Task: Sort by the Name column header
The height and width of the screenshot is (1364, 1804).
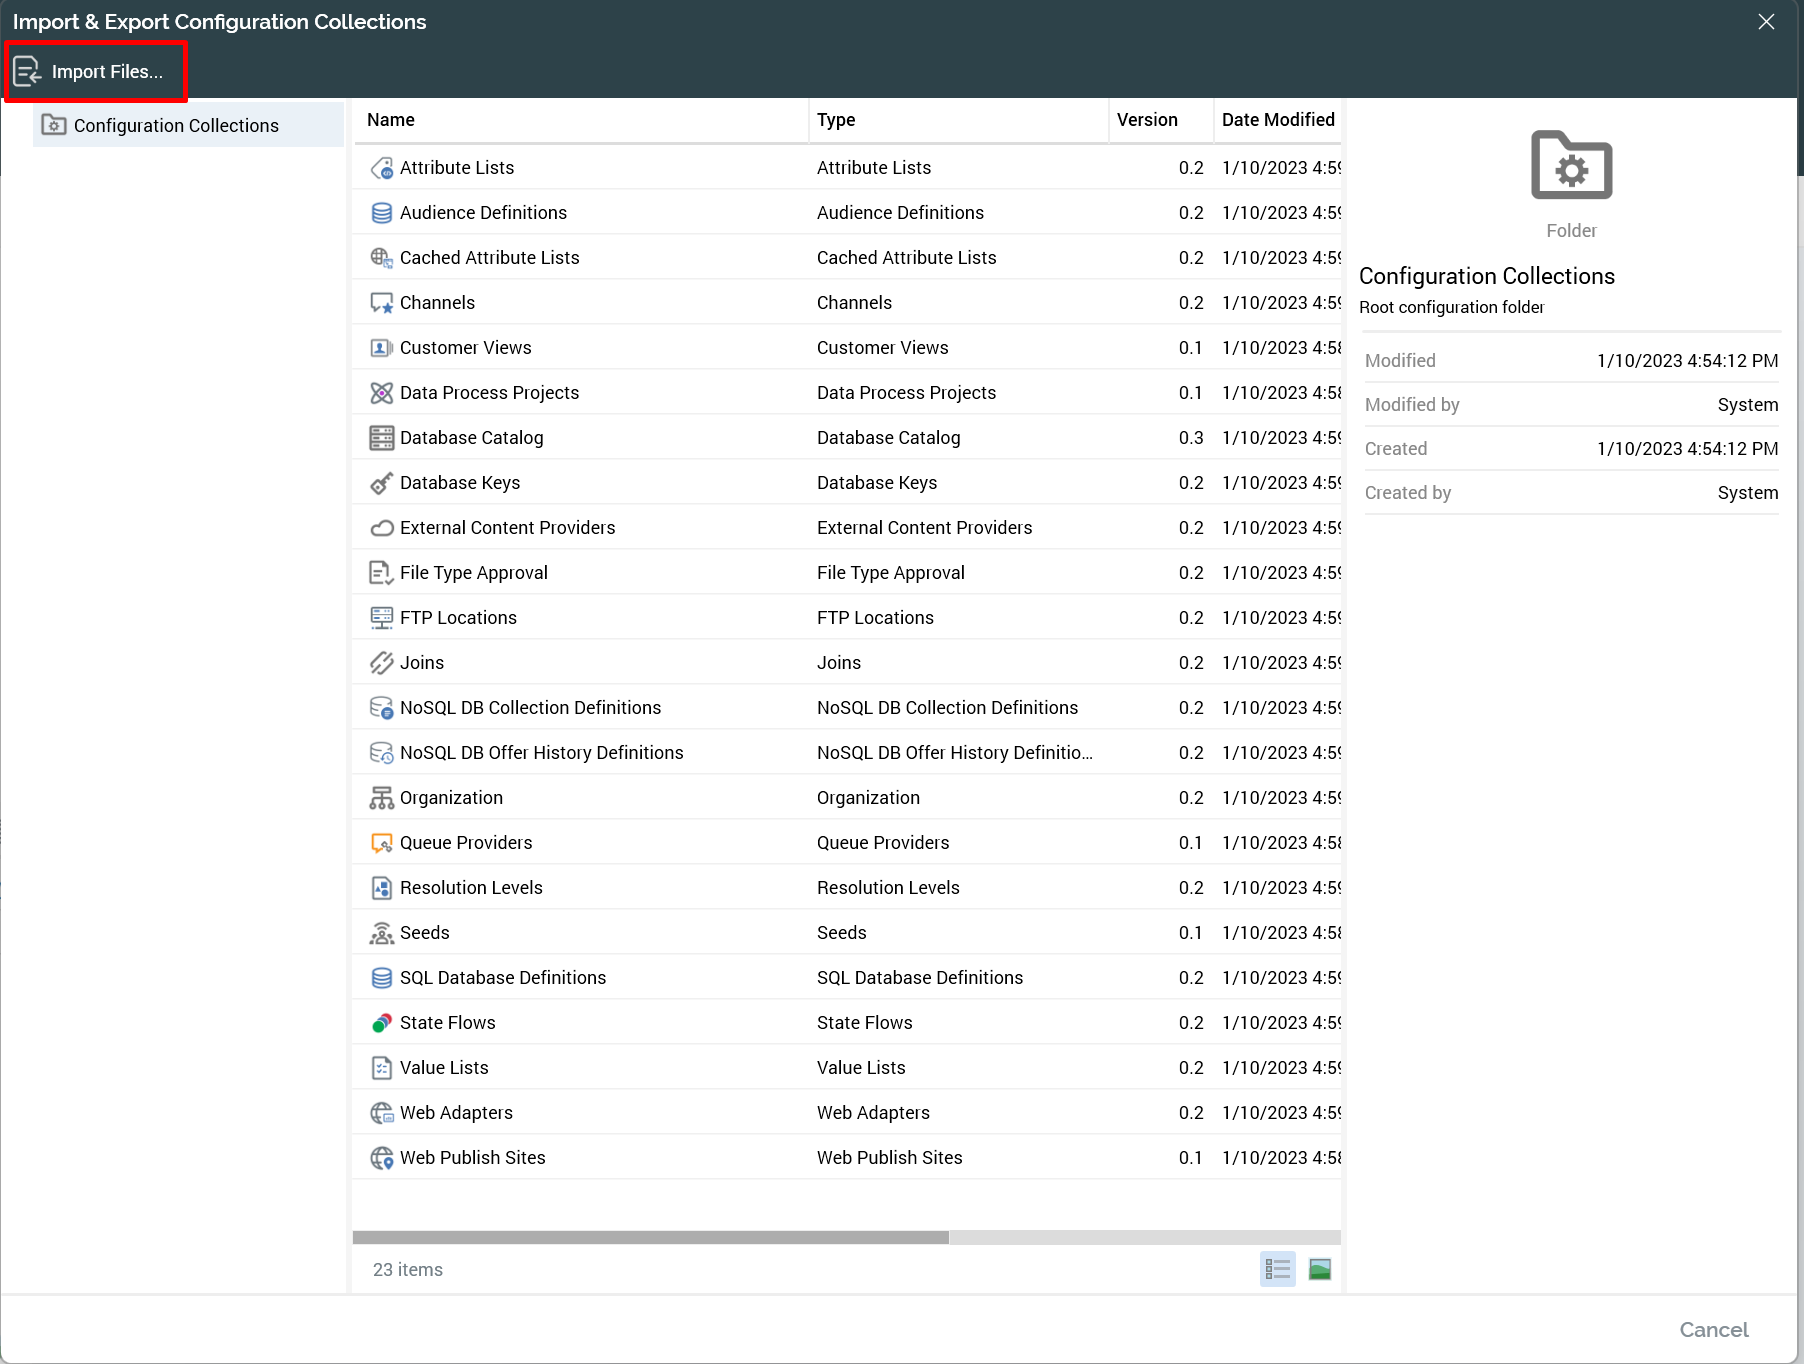Action: (x=391, y=120)
